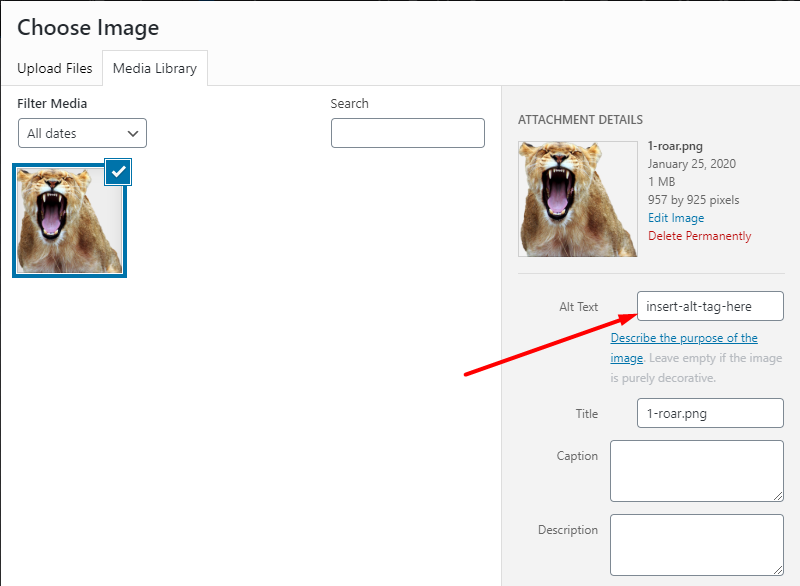The width and height of the screenshot is (800, 586).
Task: Click the 1-roar.png filename text
Action: click(x=675, y=146)
